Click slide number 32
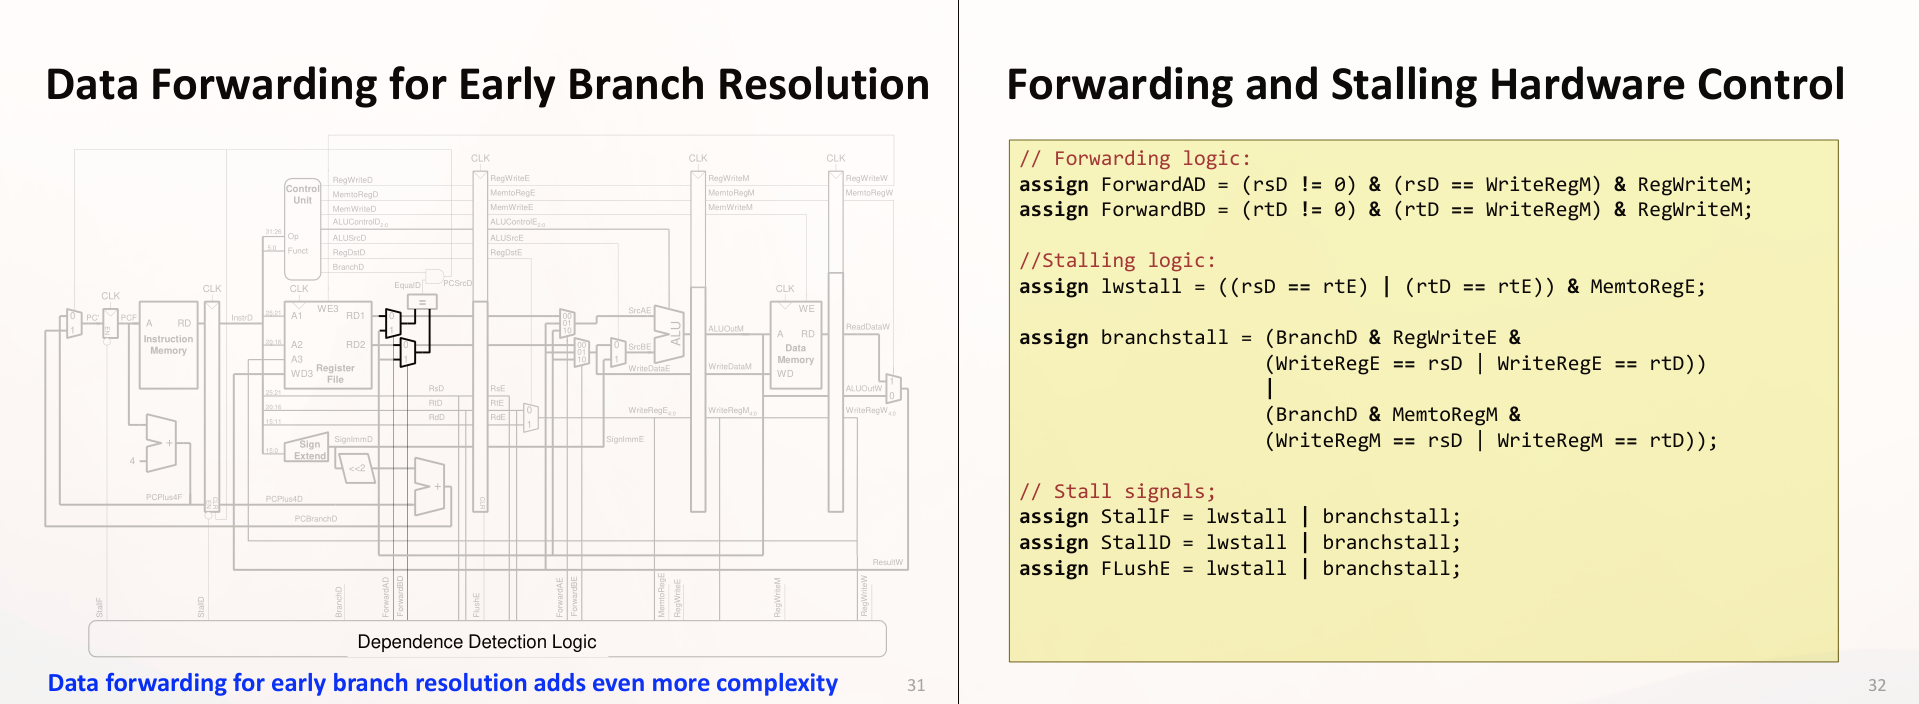The width and height of the screenshot is (1919, 704). tap(1876, 685)
